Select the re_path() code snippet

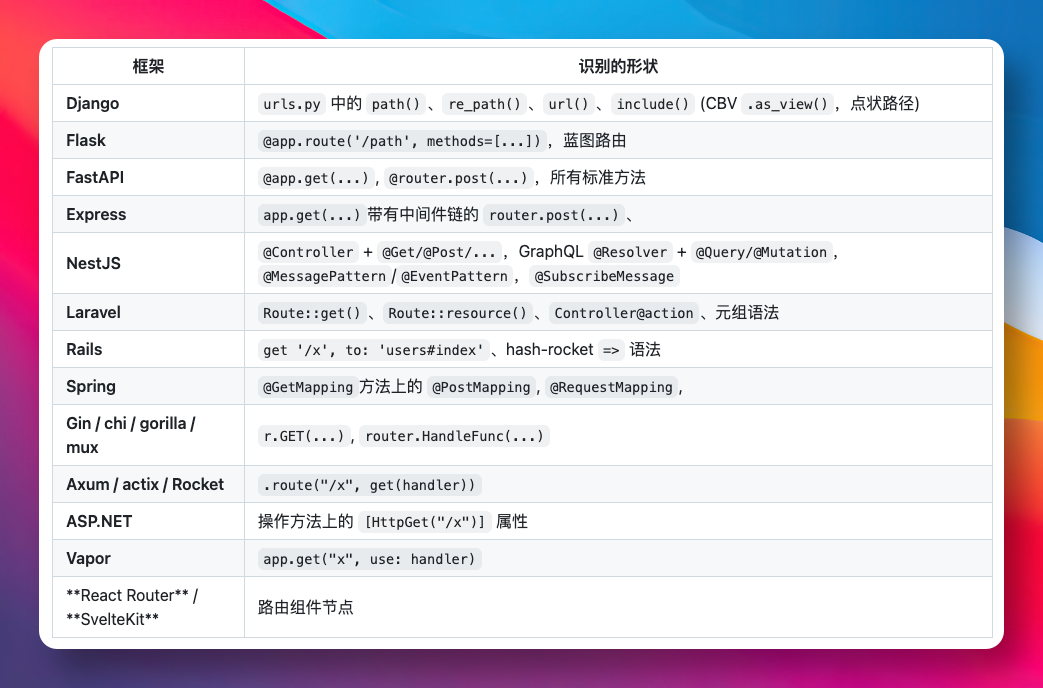click(484, 104)
